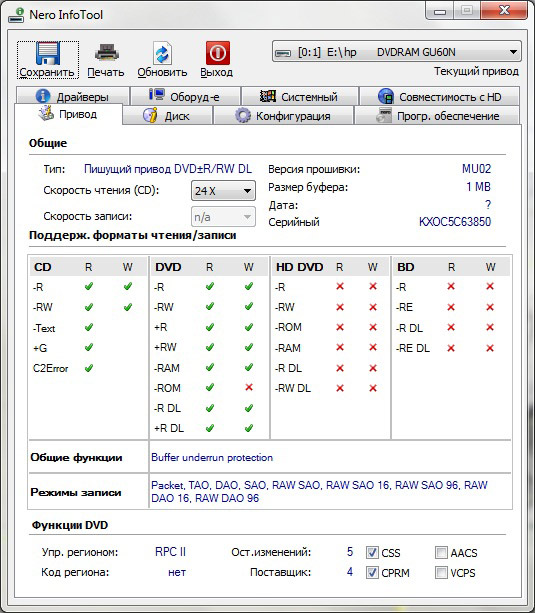Viewport: 535px width, 613px height.
Task: Click the BD column header
Action: 406,267
